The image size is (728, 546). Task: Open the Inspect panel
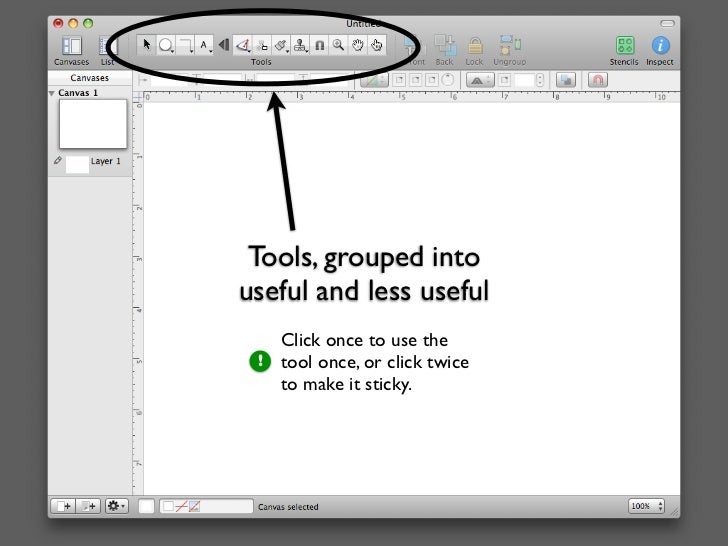click(x=660, y=51)
